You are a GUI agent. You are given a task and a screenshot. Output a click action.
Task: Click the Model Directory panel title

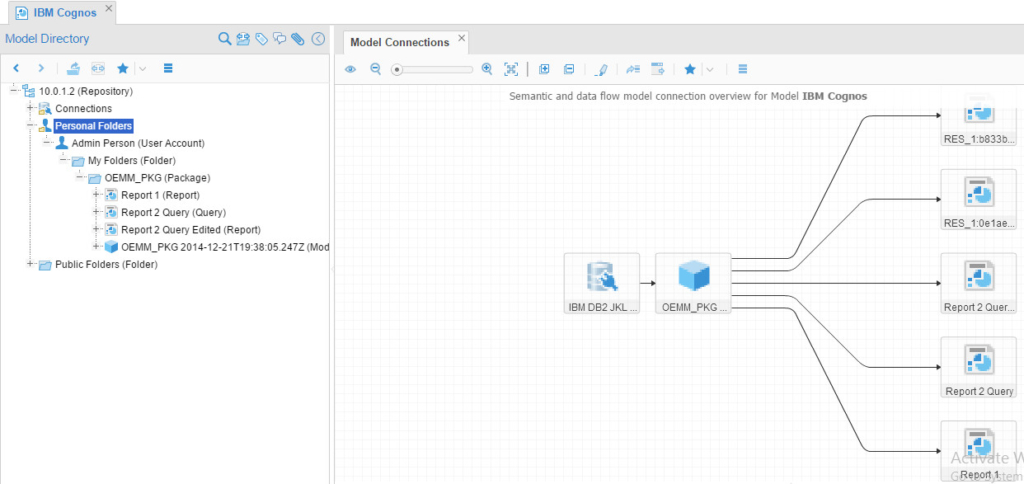47,39
